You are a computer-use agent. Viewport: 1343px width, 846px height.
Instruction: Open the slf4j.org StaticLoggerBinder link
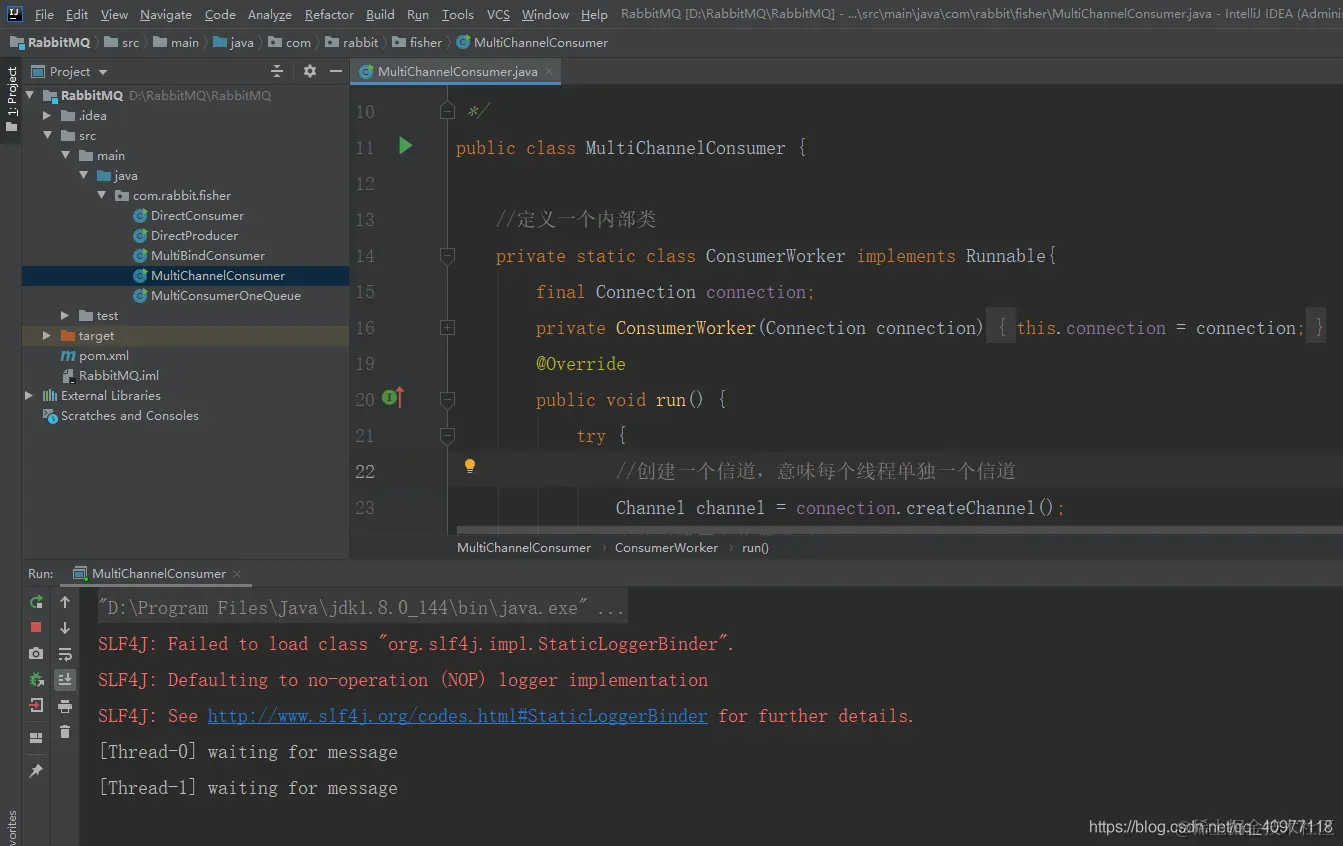pyautogui.click(x=457, y=716)
